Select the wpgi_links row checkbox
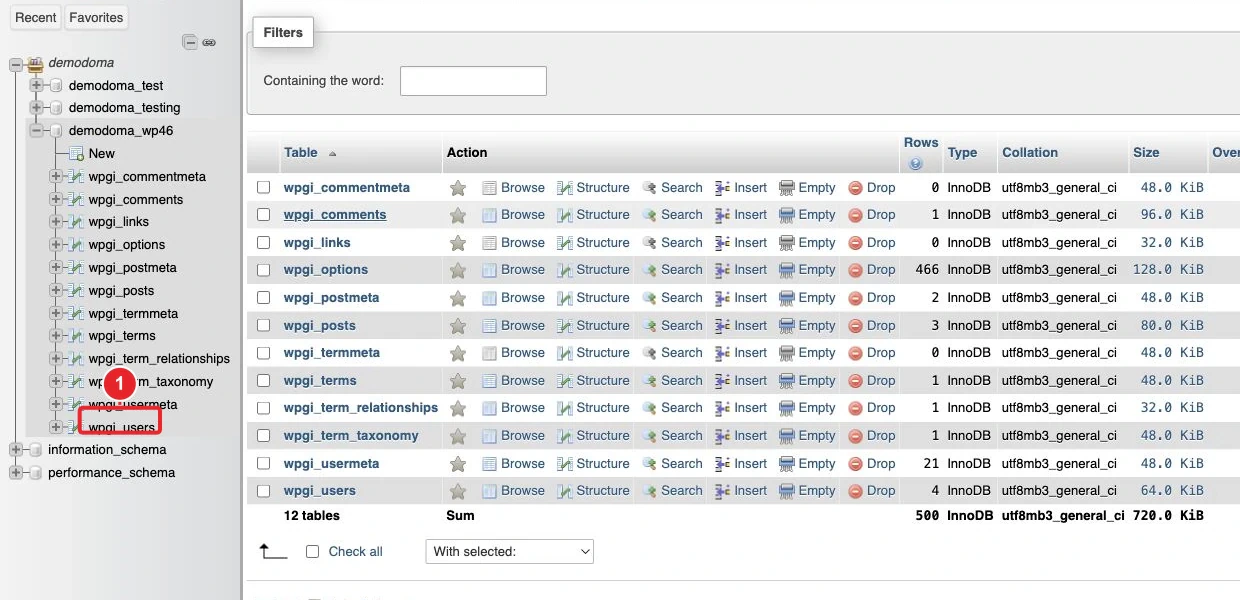The width and height of the screenshot is (1240, 600). [x=264, y=243]
